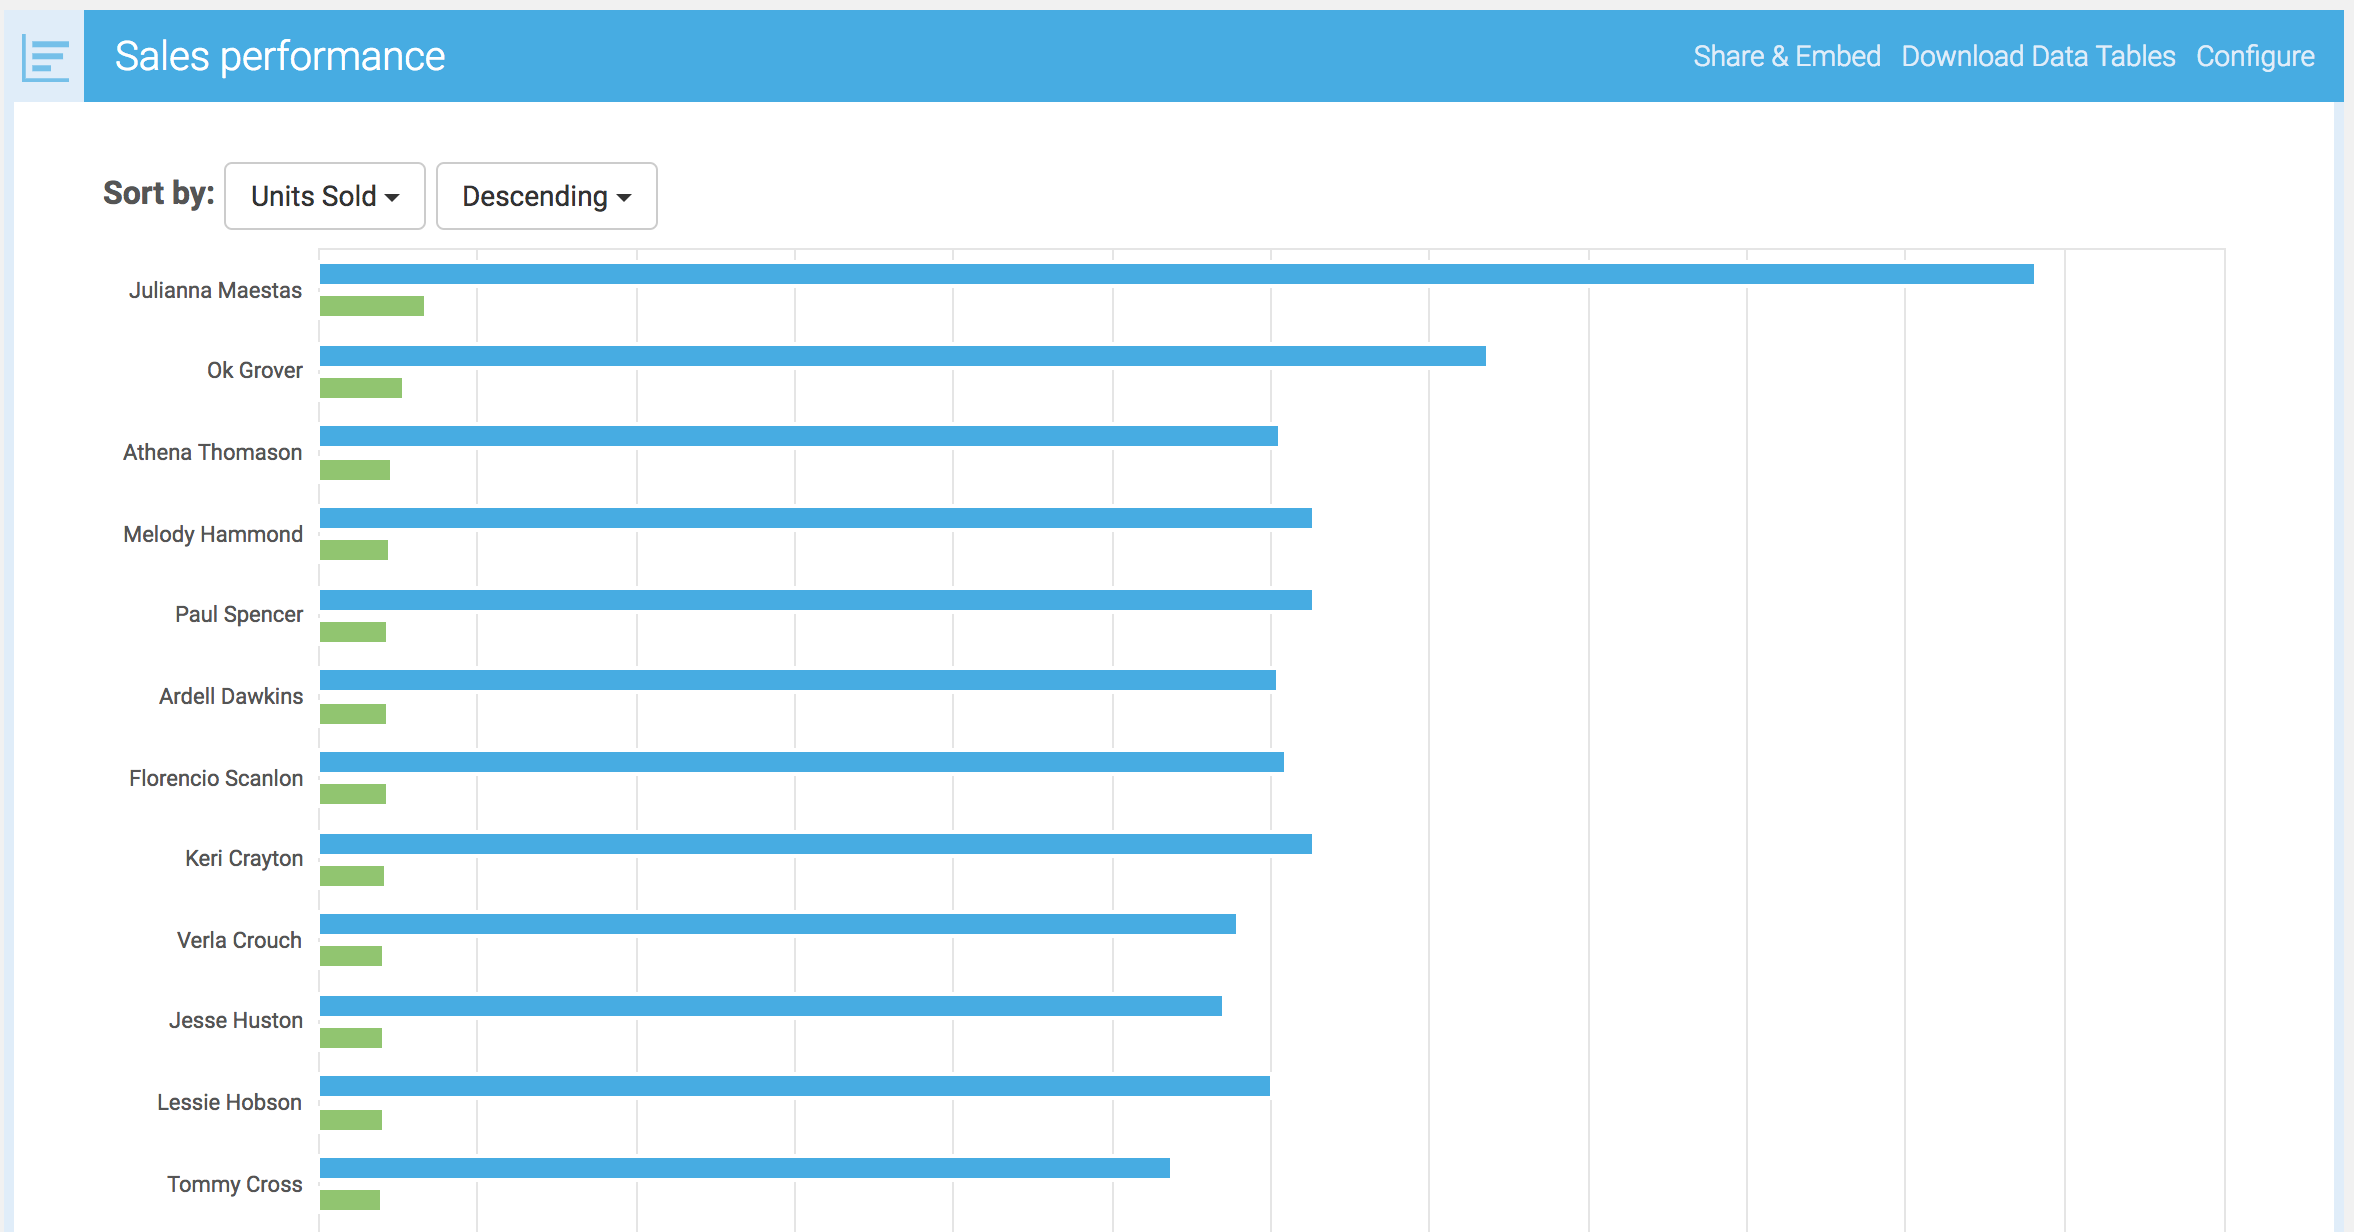Click Ardell Dawkins blue bar

(797, 680)
